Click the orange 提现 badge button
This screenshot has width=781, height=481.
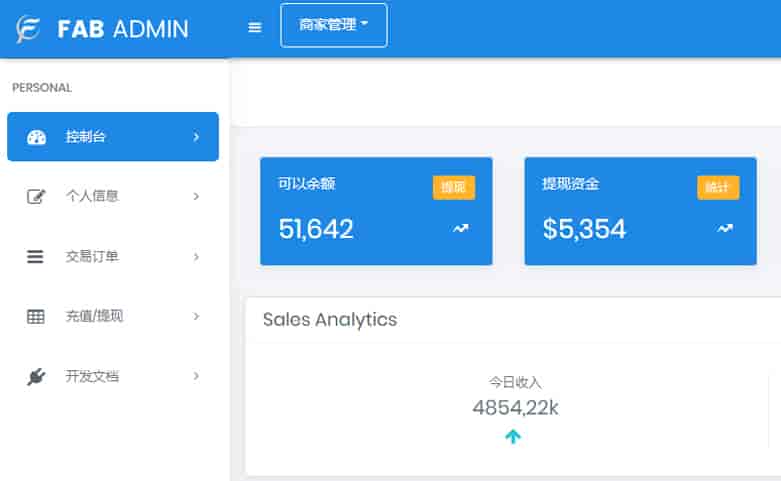[x=453, y=187]
